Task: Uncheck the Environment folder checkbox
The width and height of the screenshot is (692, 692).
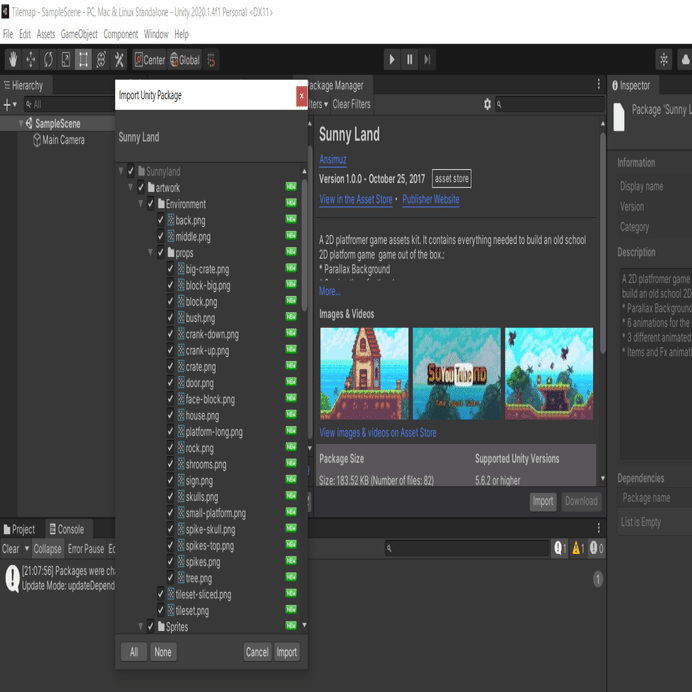Action: [x=151, y=203]
